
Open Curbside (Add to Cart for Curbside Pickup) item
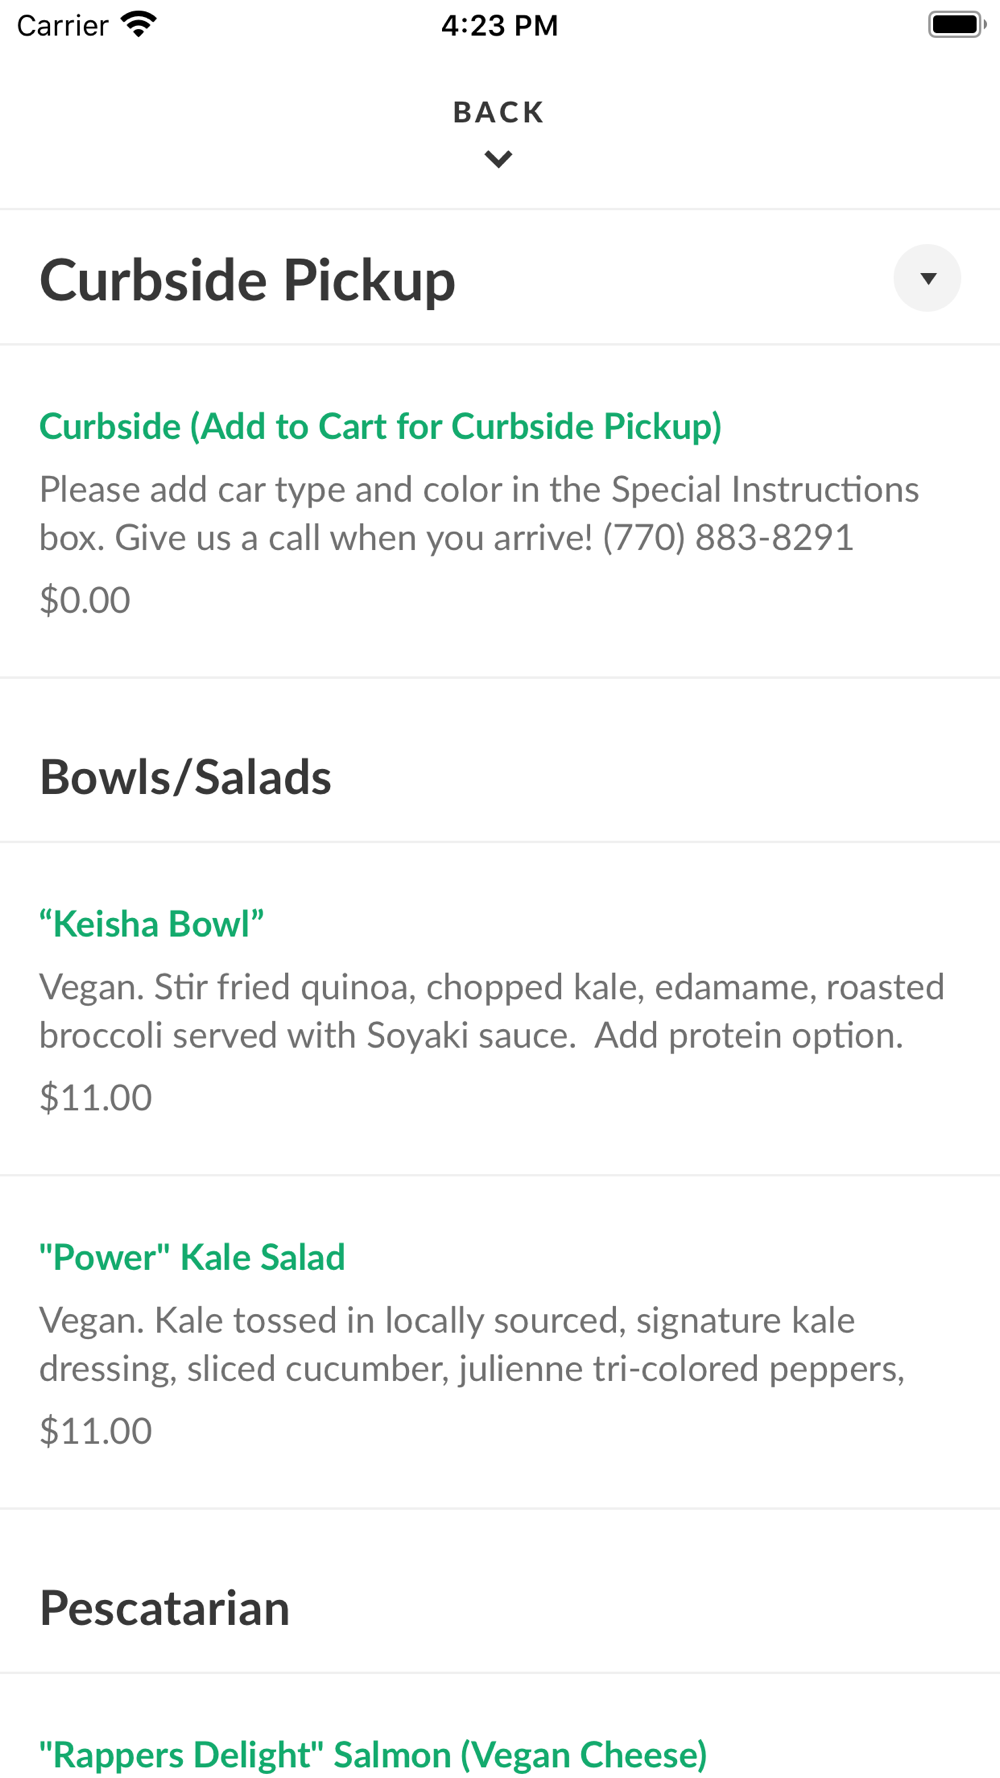click(x=380, y=426)
